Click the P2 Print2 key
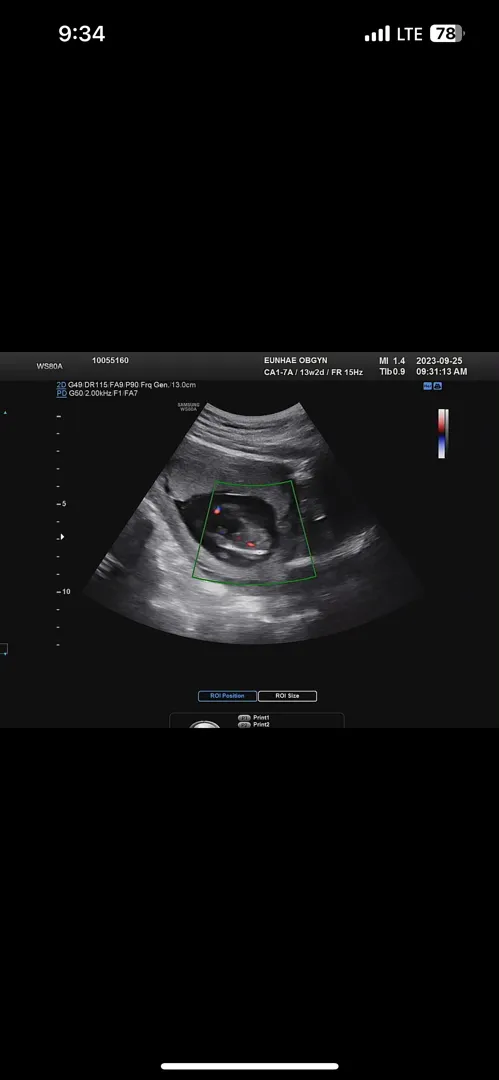This screenshot has height=1080, width=499. click(254, 725)
